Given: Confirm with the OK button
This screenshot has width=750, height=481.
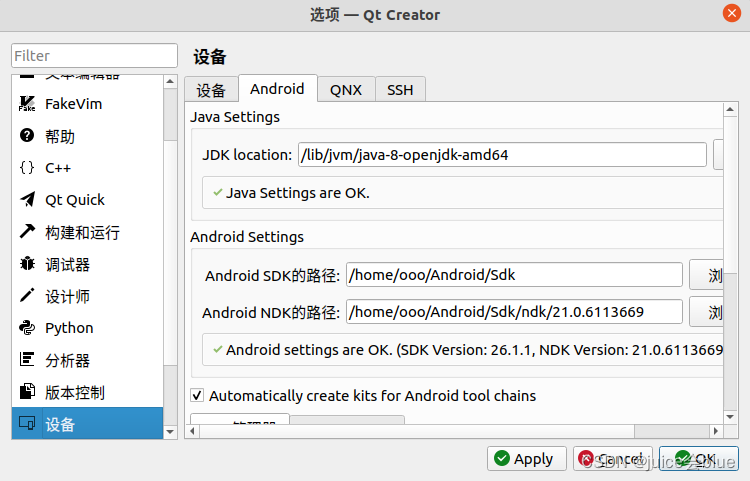Looking at the screenshot, I should (x=699, y=459).
